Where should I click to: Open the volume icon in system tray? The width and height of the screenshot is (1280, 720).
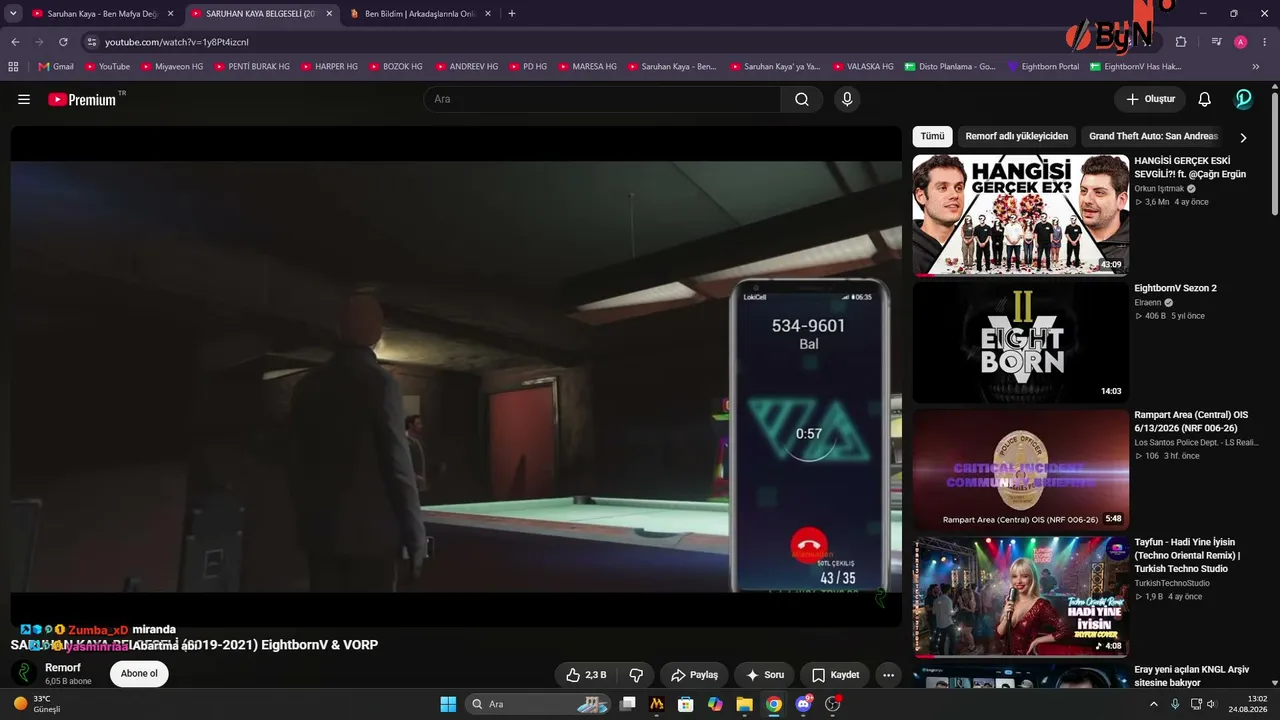click(1210, 704)
